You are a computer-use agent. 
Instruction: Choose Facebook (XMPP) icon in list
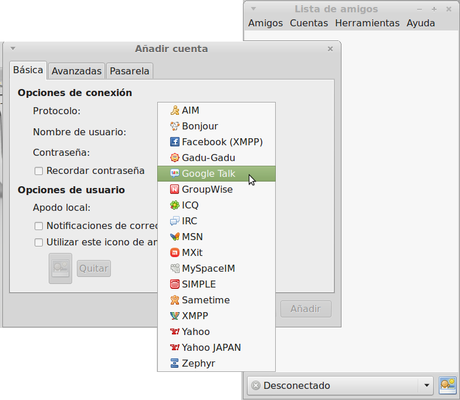tap(175, 142)
